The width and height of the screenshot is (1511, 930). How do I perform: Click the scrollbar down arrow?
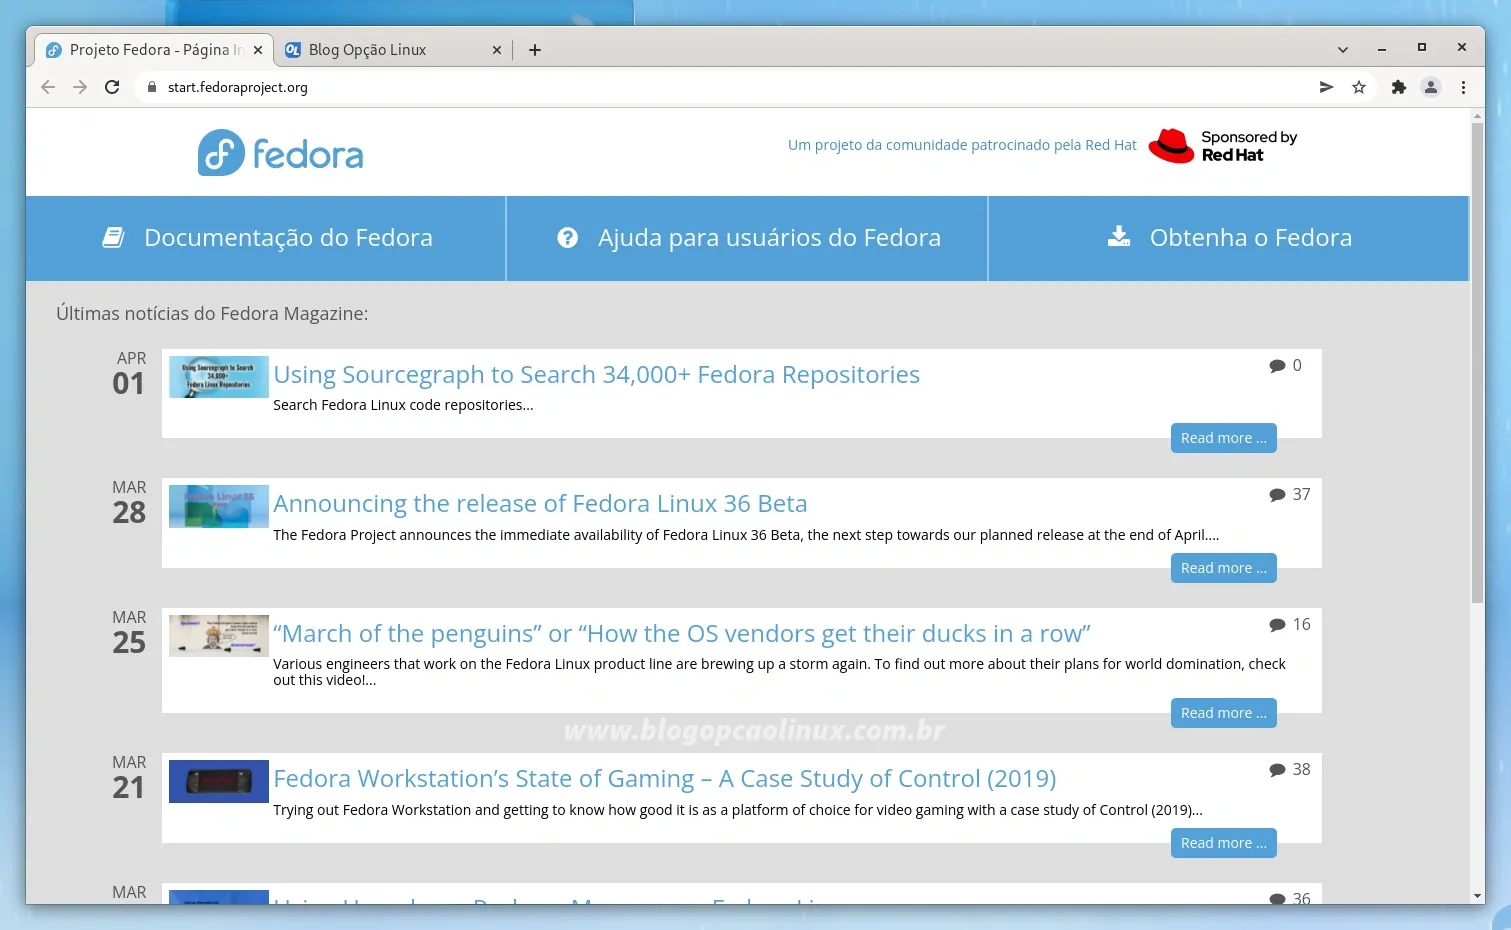[x=1477, y=896]
